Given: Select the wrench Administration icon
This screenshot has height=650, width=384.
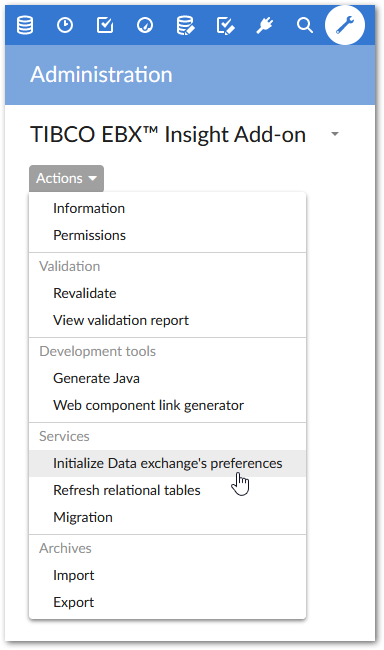Looking at the screenshot, I should [x=345, y=25].
